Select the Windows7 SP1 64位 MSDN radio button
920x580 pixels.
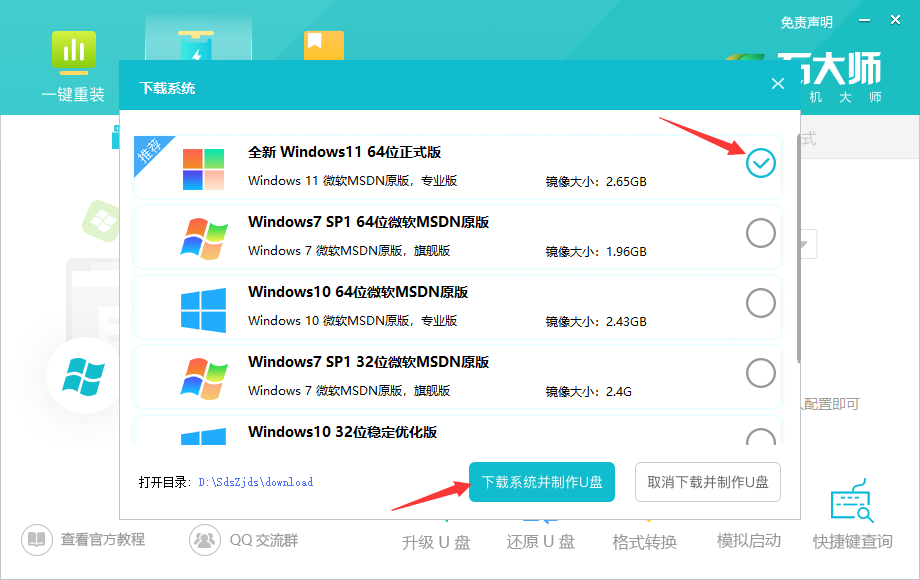761,232
